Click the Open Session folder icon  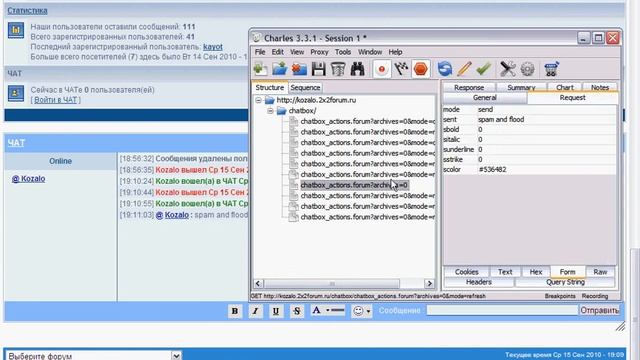[280, 69]
